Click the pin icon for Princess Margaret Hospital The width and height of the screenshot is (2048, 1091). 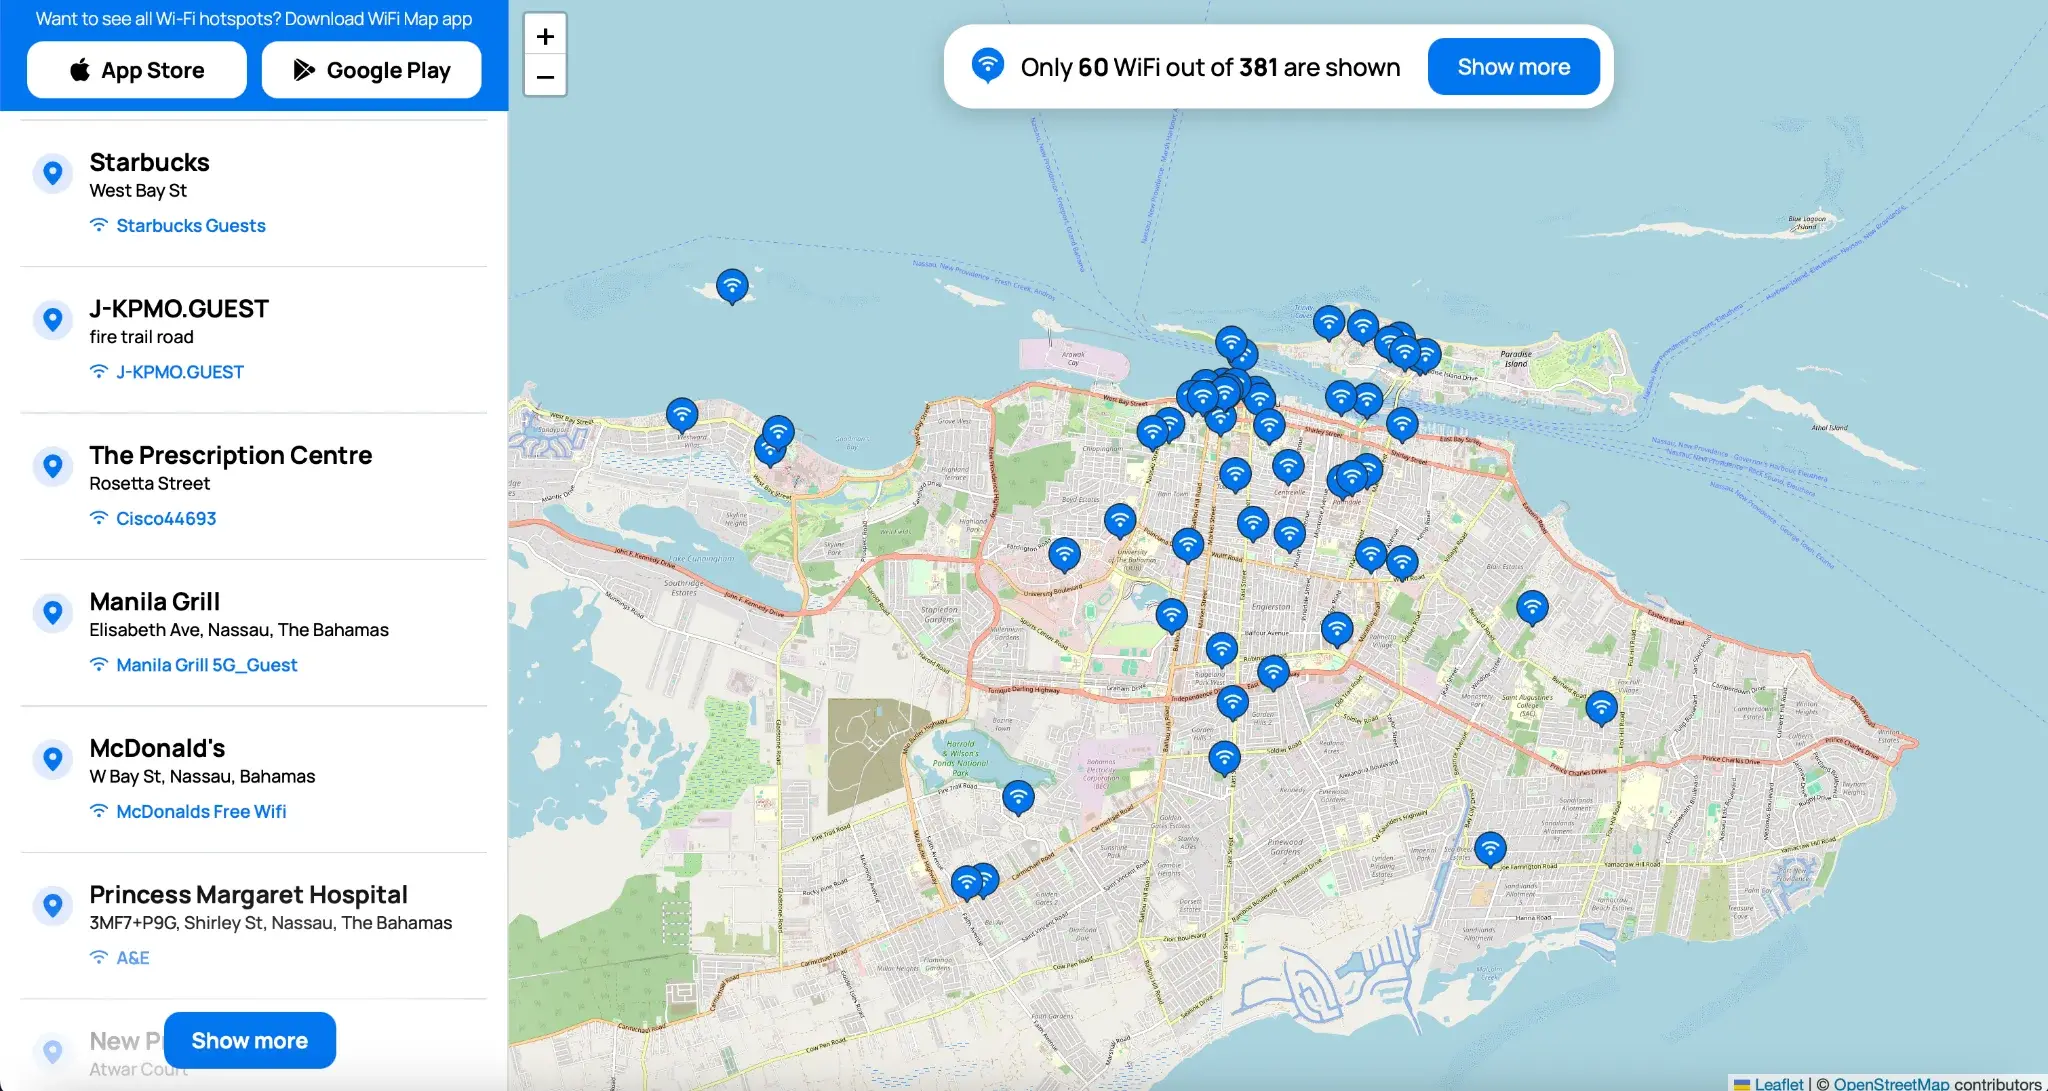click(x=53, y=906)
